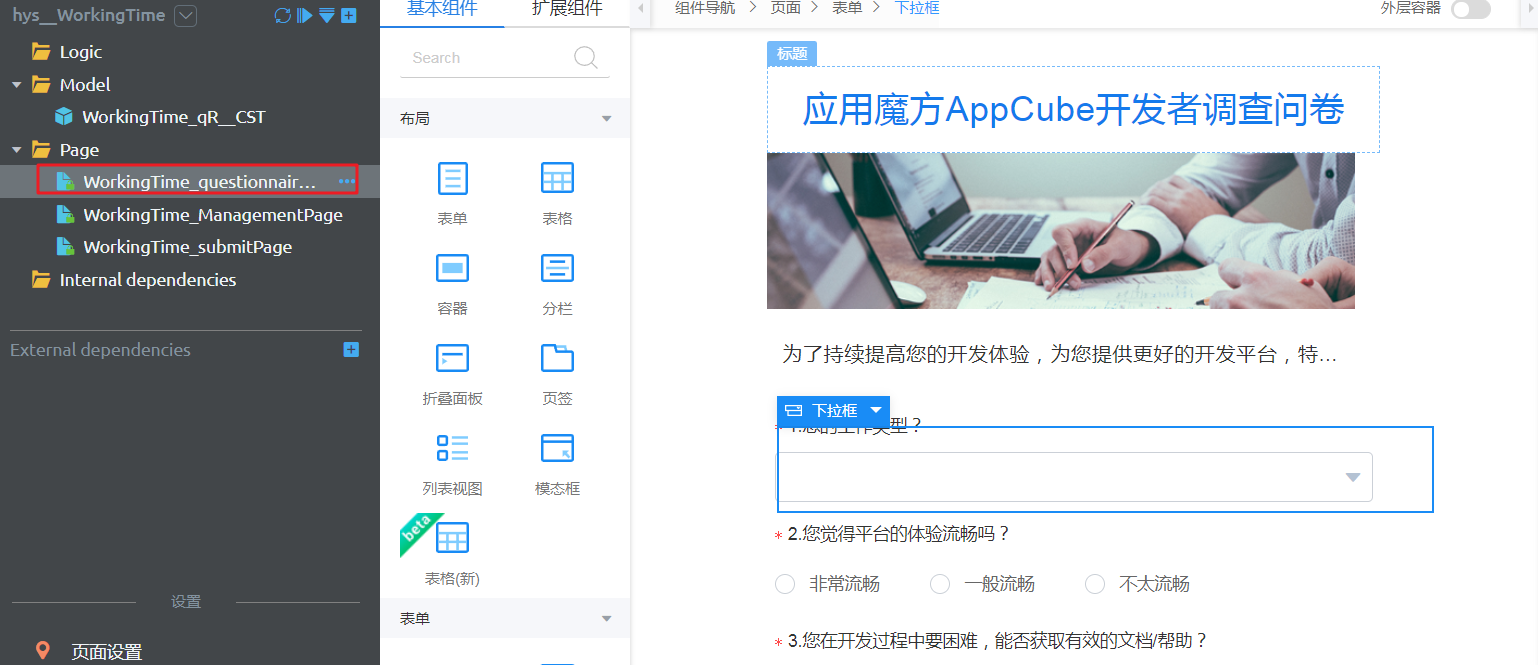Open more options dots for questionnaire page
1538x665 pixels.
point(347,182)
